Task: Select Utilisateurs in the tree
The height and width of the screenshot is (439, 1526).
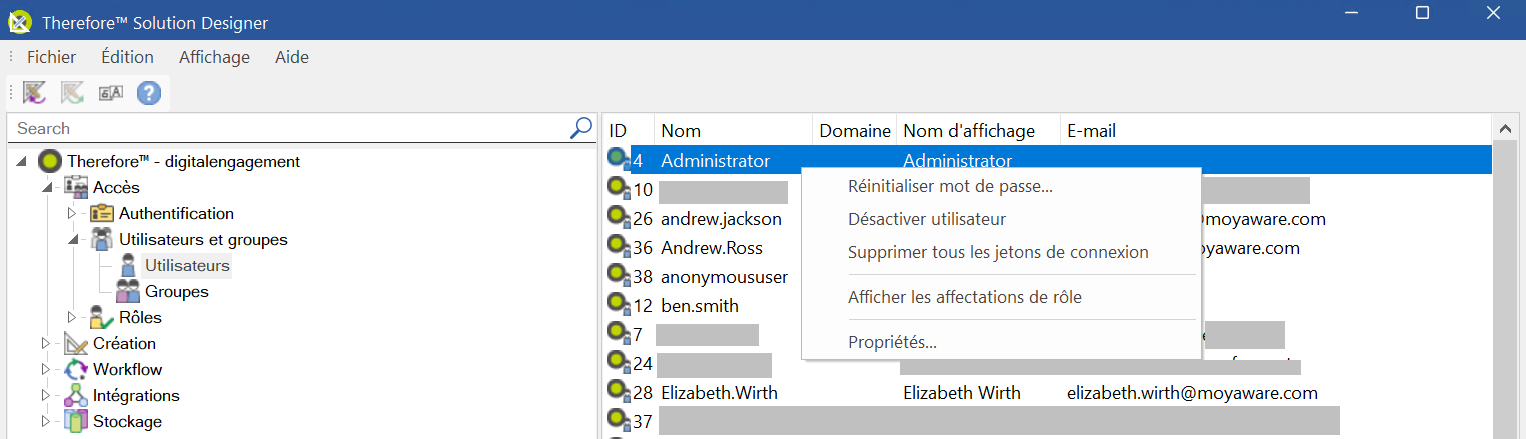Action: click(187, 265)
